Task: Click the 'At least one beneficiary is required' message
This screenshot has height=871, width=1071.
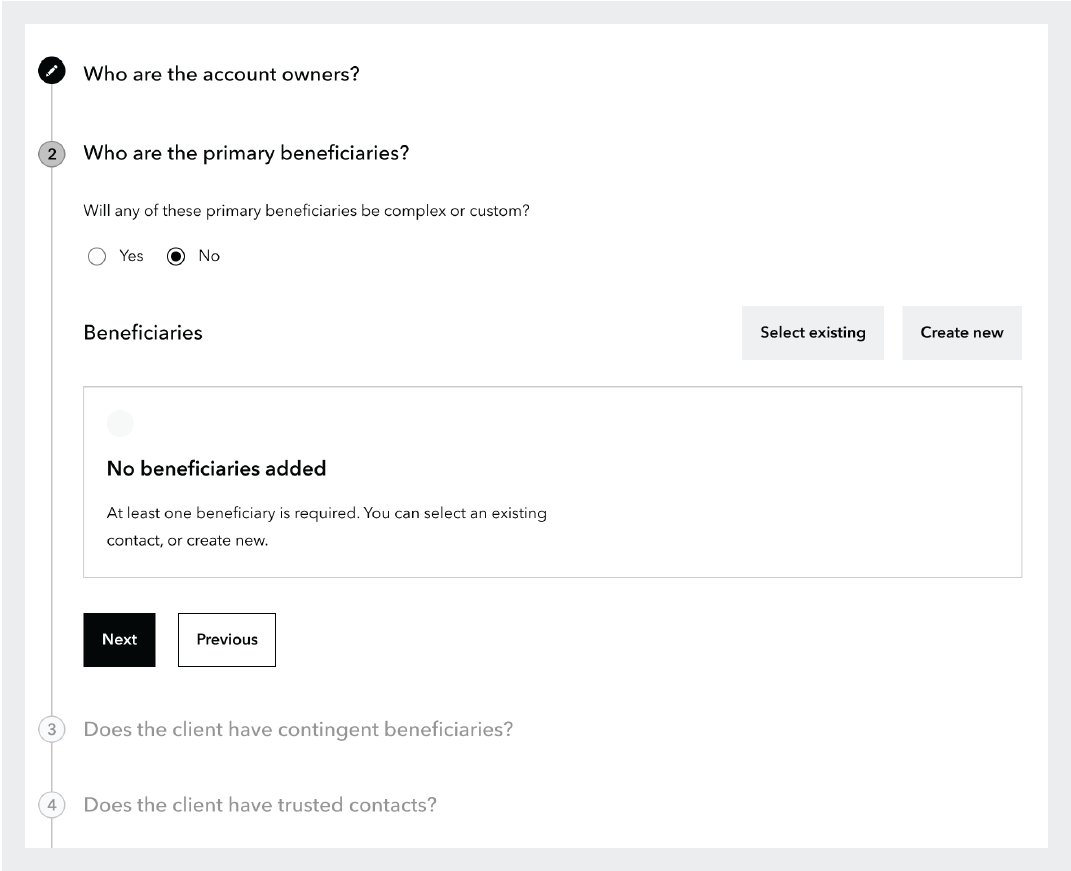Action: (326, 514)
